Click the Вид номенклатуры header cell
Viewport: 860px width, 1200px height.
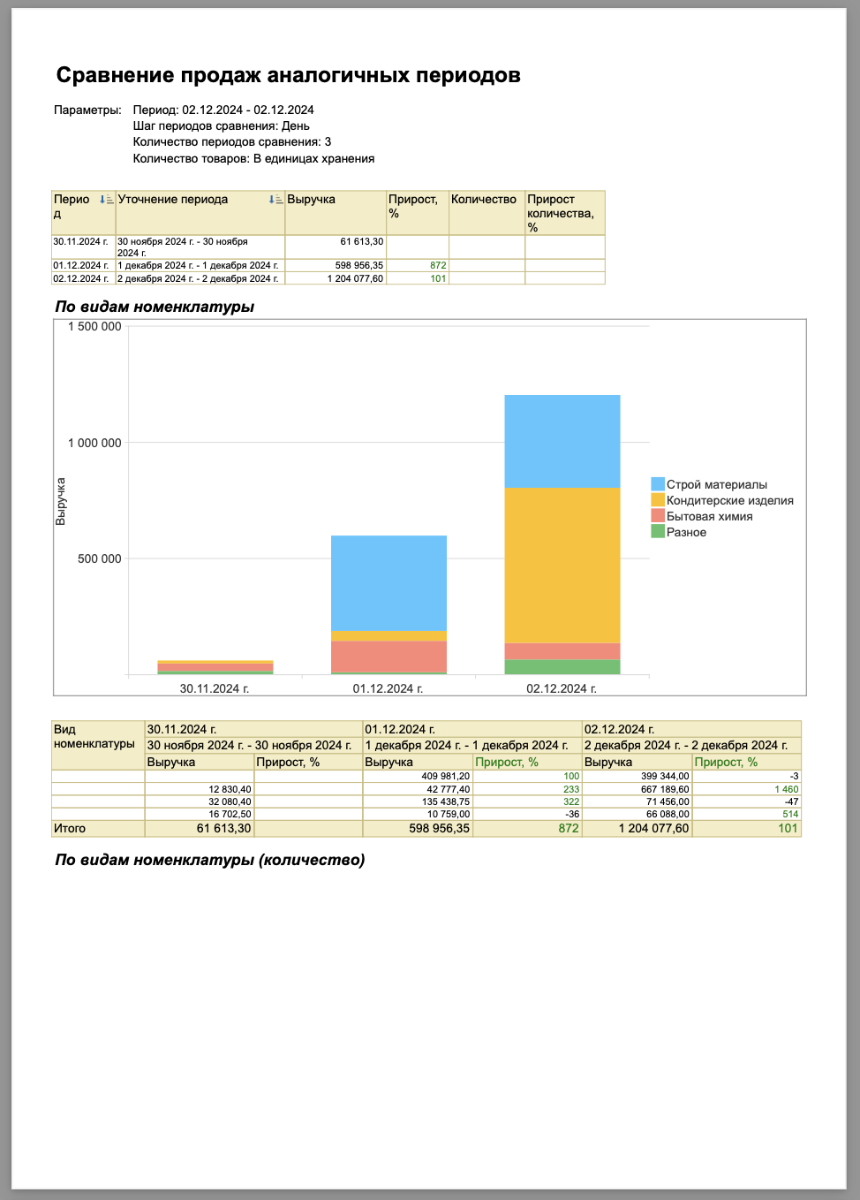tap(98, 737)
